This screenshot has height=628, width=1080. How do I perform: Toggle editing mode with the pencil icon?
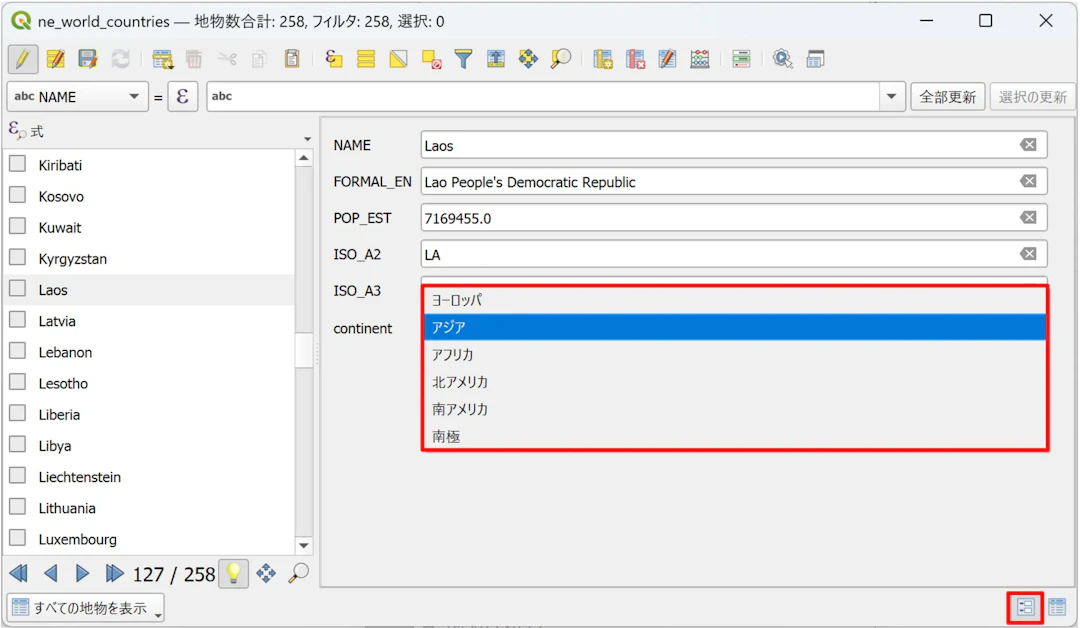tap(23, 59)
